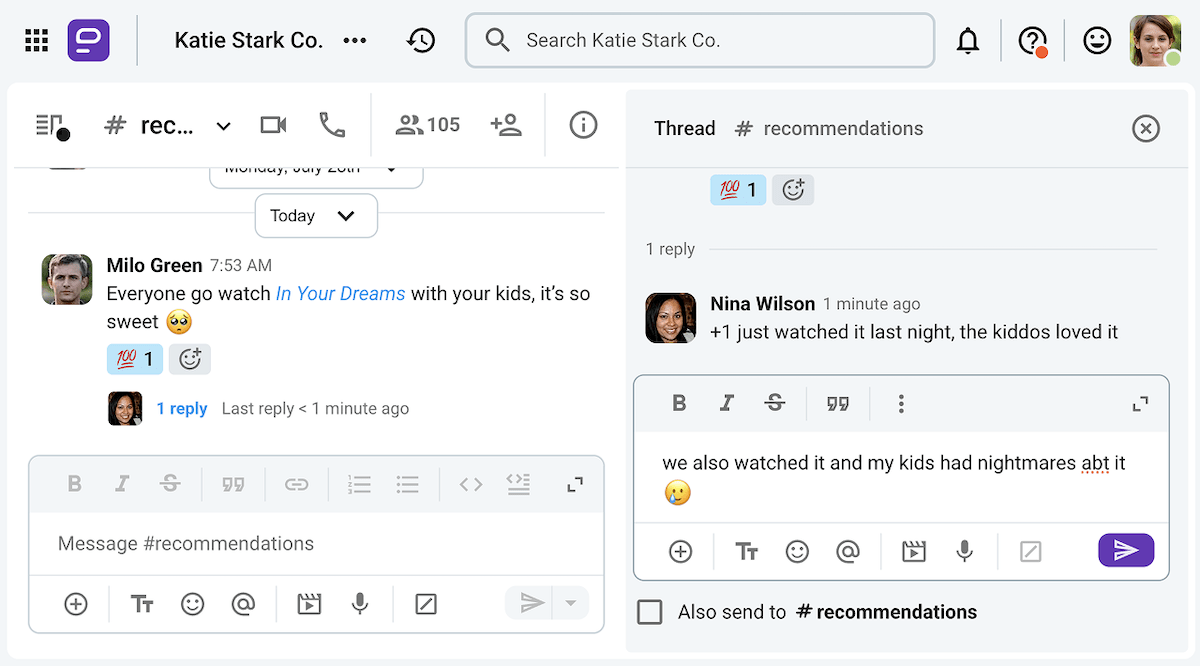Open the more formatting options three-dot menu
Image resolution: width=1200 pixels, height=666 pixels.
[x=901, y=403]
